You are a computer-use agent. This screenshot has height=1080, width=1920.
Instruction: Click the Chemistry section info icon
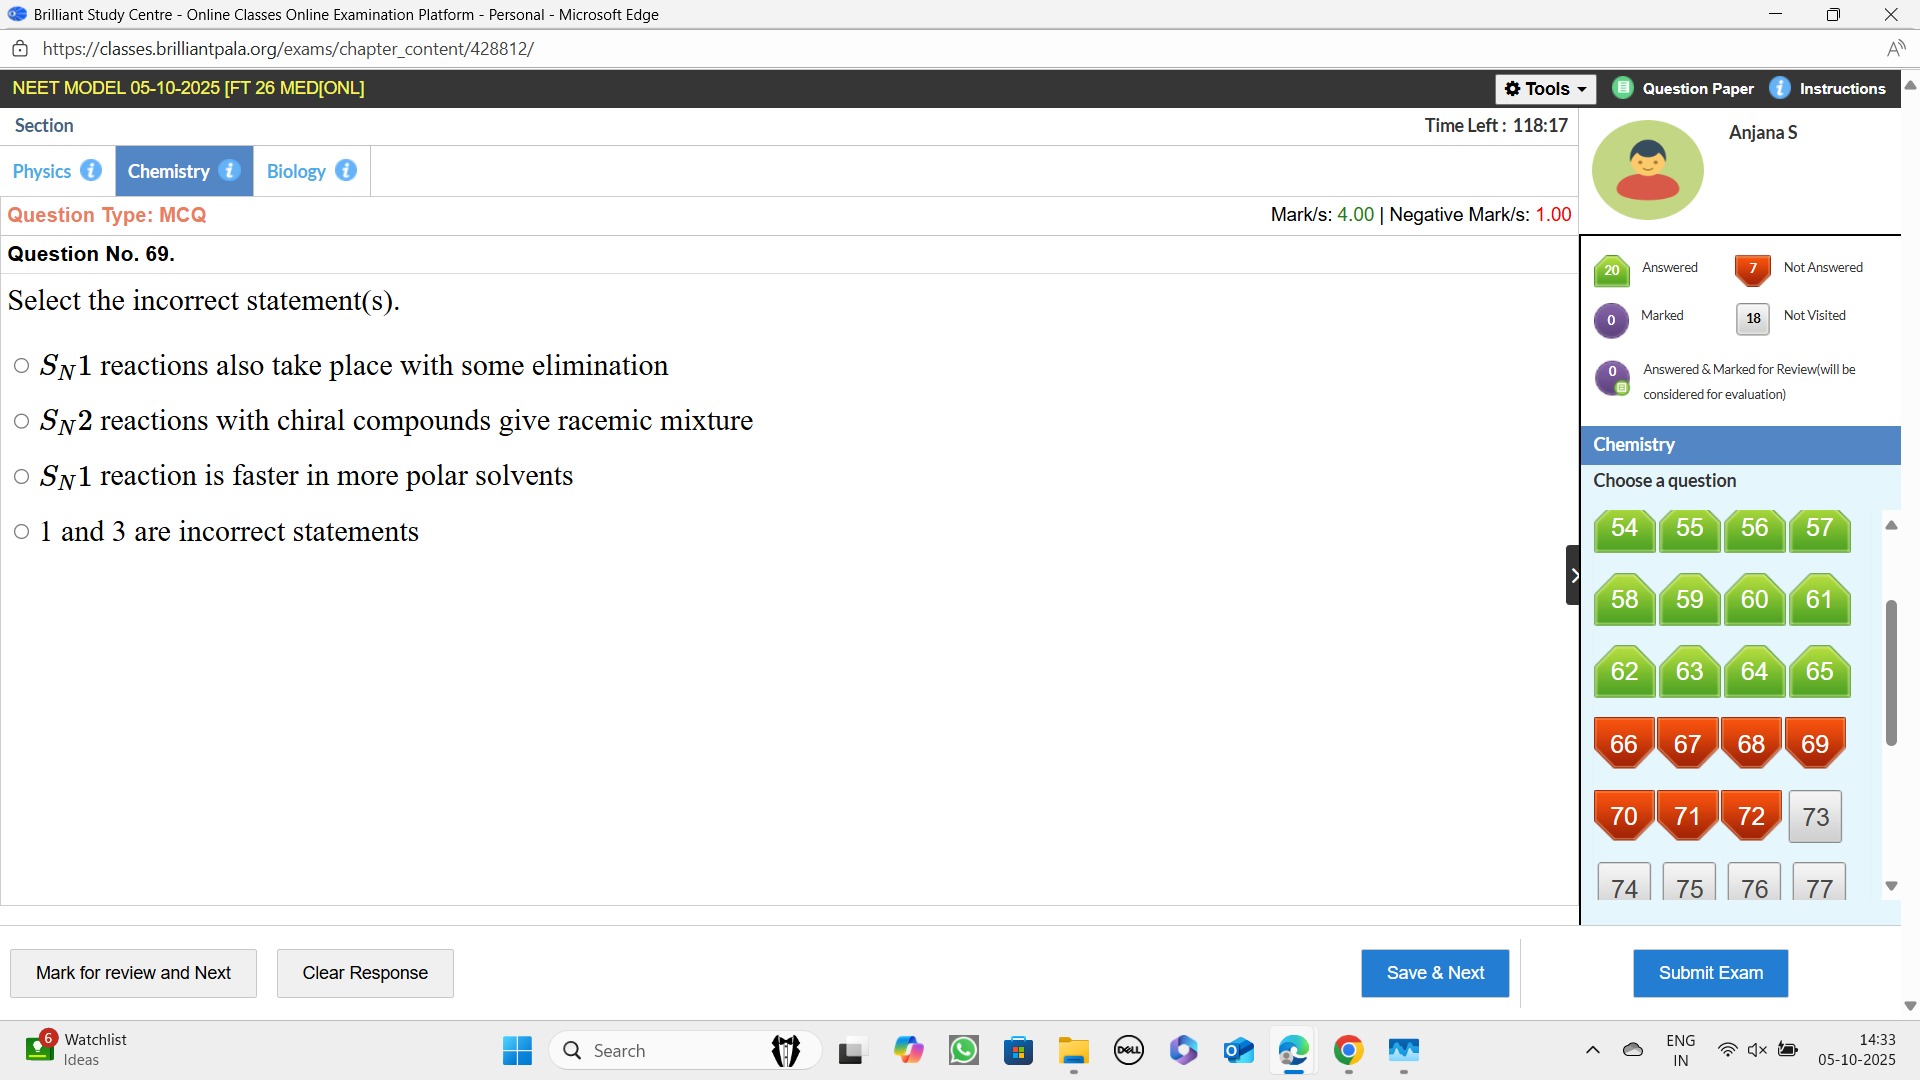click(x=229, y=171)
